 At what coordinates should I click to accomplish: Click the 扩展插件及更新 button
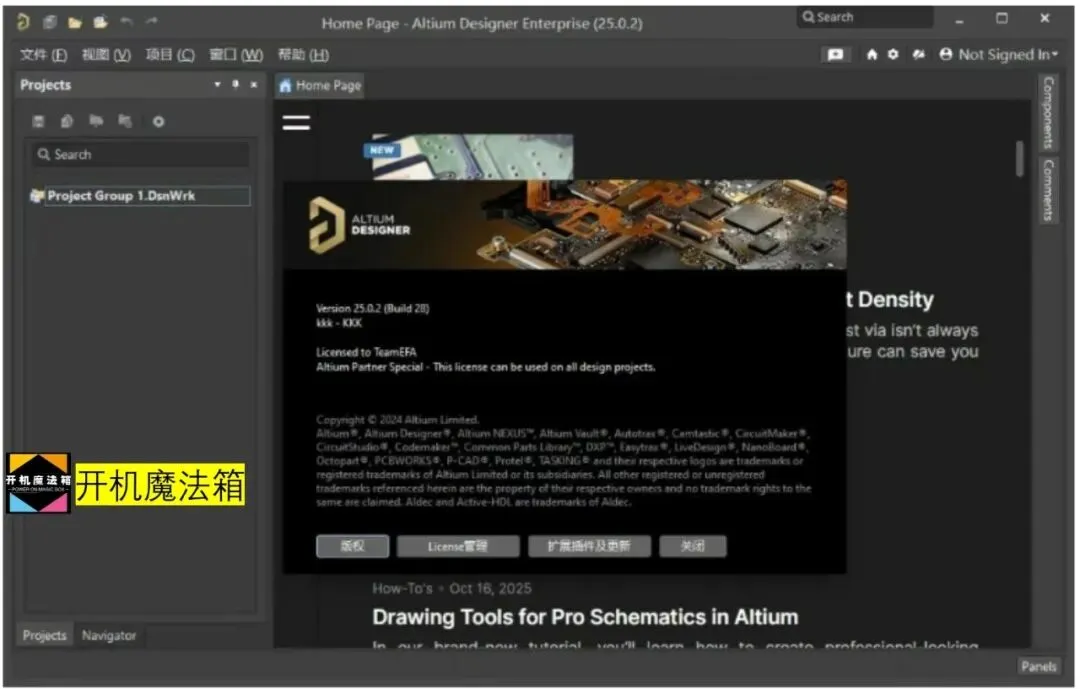(589, 546)
